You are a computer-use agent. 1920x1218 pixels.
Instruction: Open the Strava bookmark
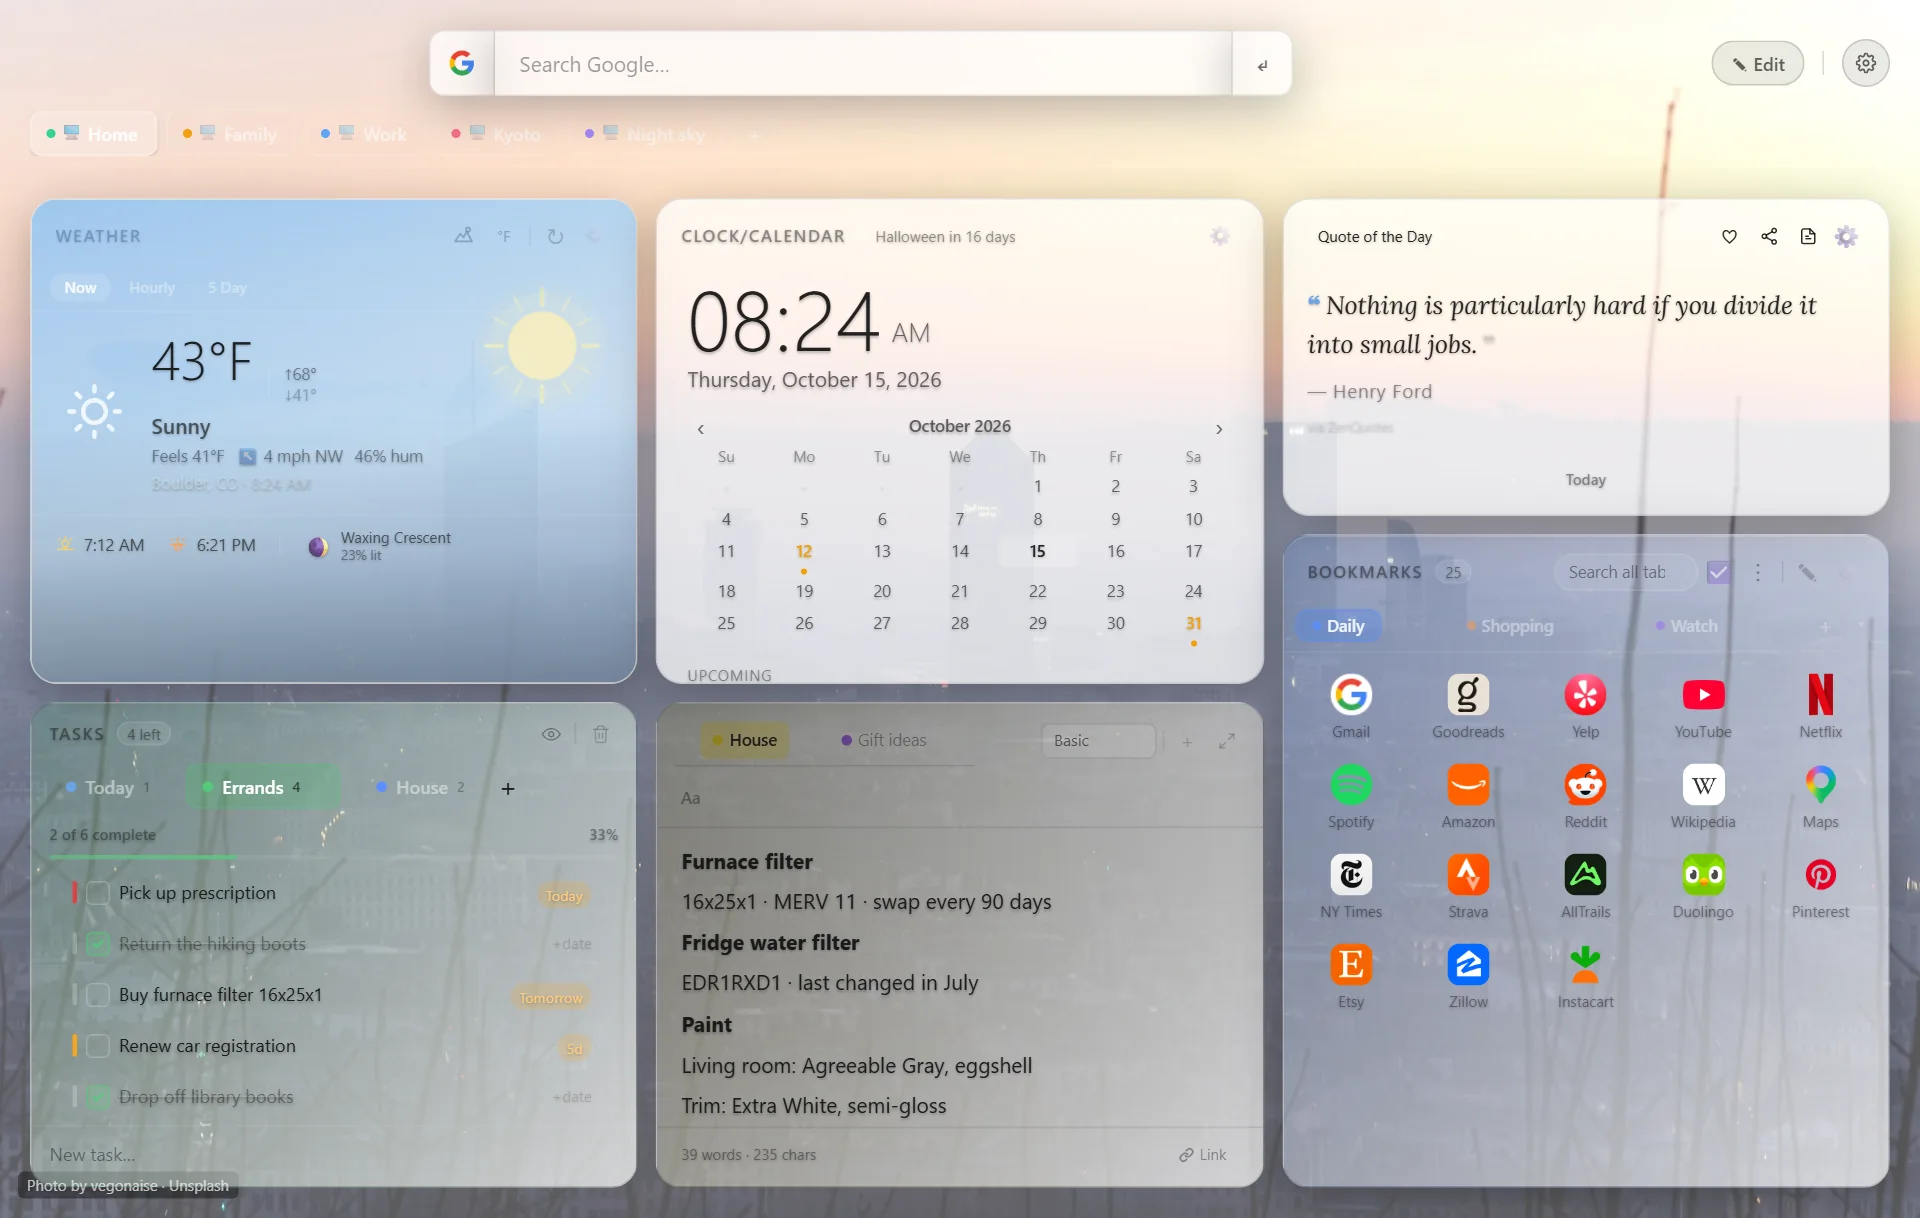pos(1467,875)
